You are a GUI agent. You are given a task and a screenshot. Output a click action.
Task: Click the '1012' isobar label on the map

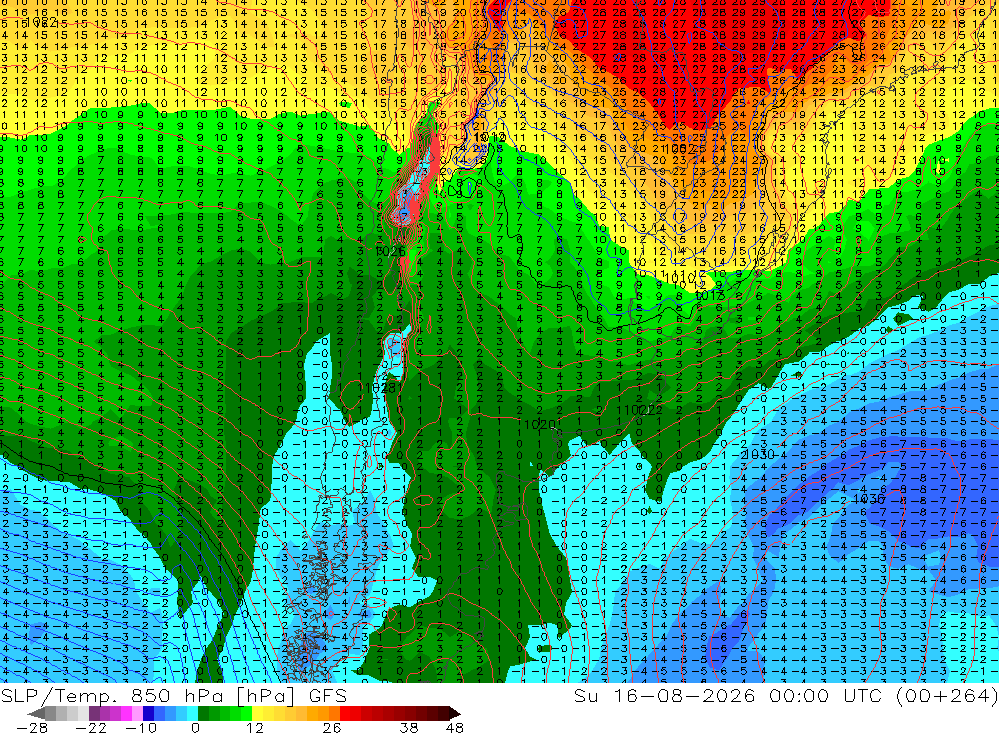point(490,138)
